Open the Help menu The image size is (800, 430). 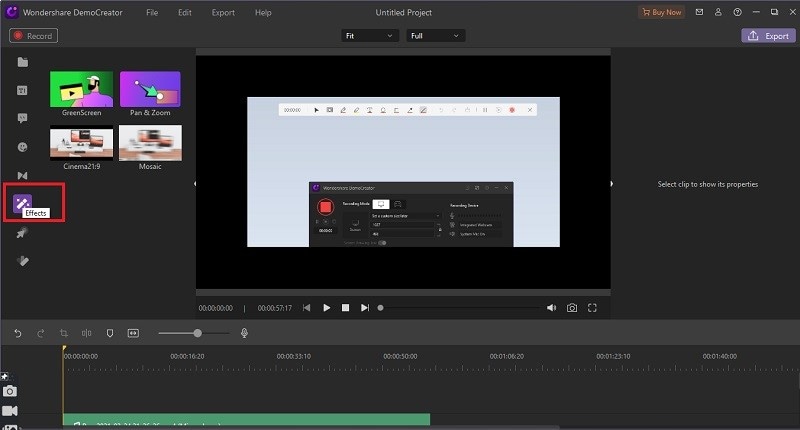coord(263,12)
